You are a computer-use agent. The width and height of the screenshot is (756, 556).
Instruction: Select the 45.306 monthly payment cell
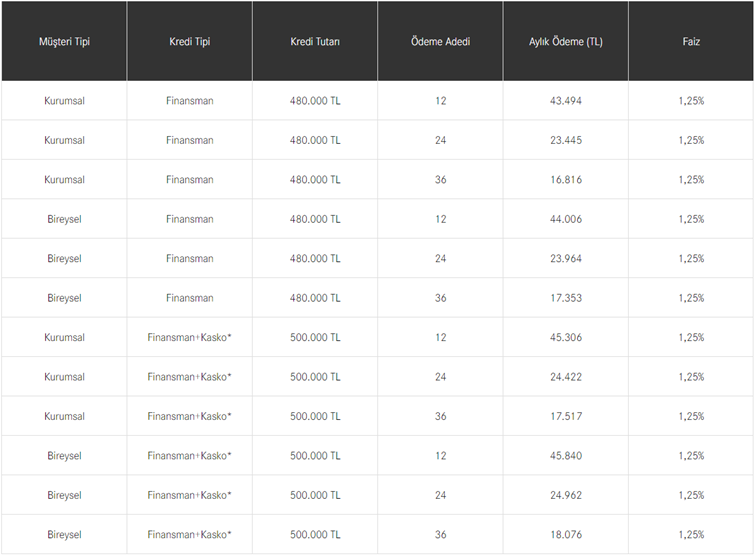click(x=566, y=338)
